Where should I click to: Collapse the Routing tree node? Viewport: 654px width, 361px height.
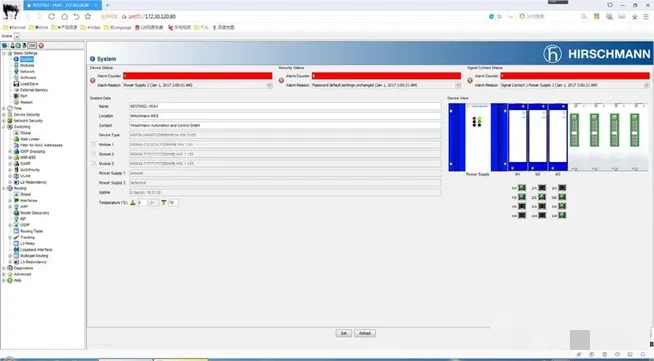tap(4, 188)
